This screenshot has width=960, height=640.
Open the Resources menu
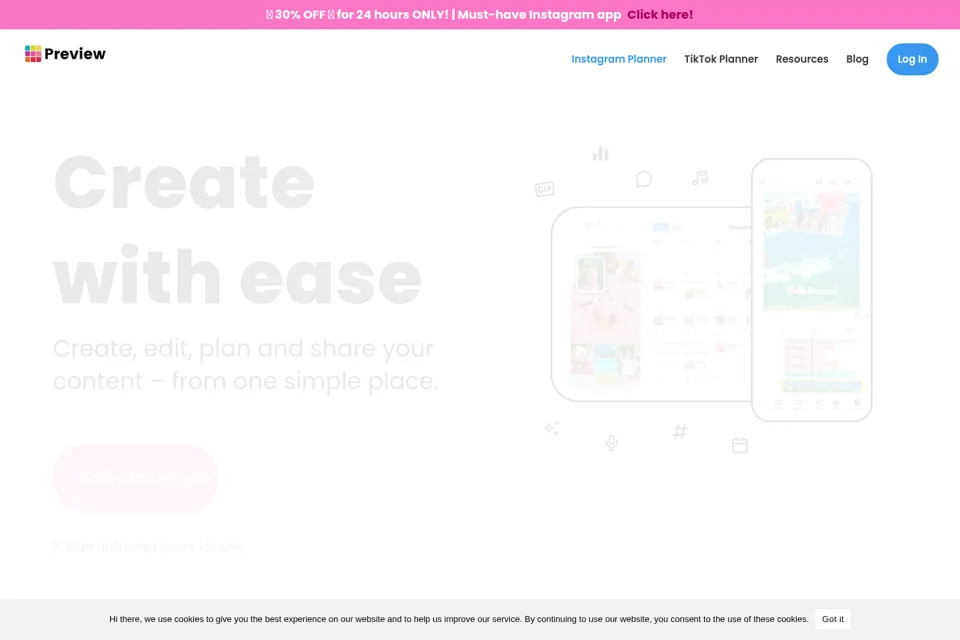pos(801,59)
